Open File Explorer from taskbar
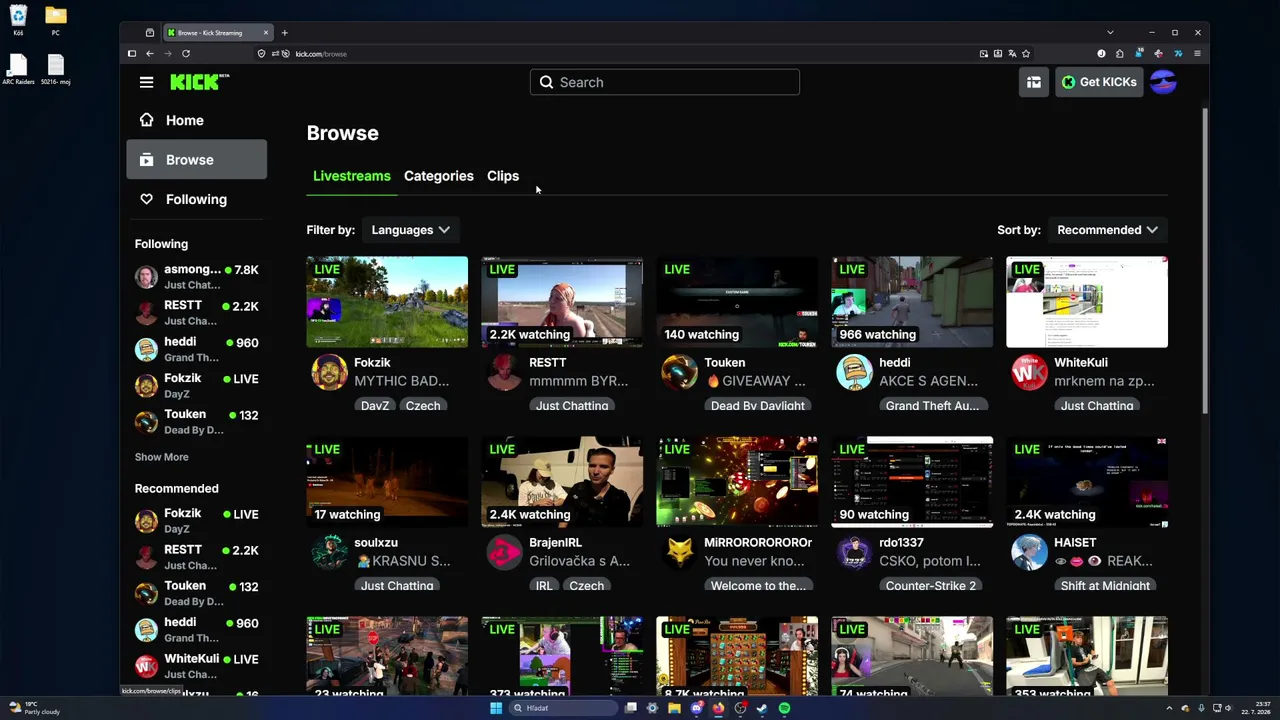The height and width of the screenshot is (720, 1280). tap(674, 708)
